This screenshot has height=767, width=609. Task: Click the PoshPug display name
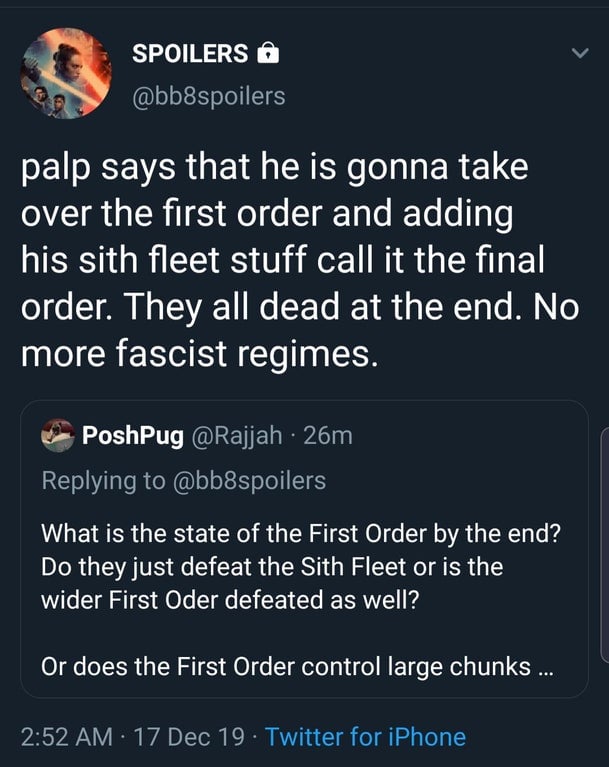132,436
